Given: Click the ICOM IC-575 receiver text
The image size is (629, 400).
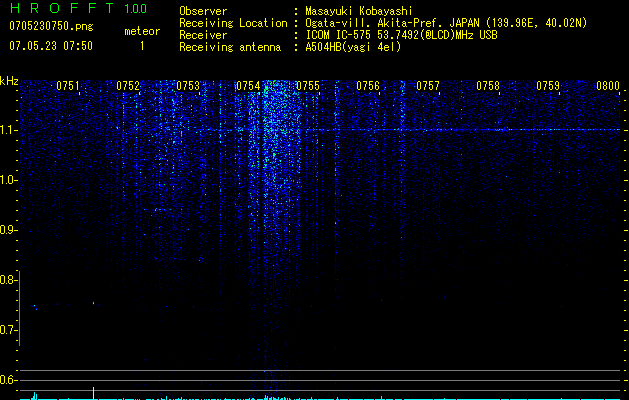Looking at the screenshot, I should pyautogui.click(x=401, y=35).
